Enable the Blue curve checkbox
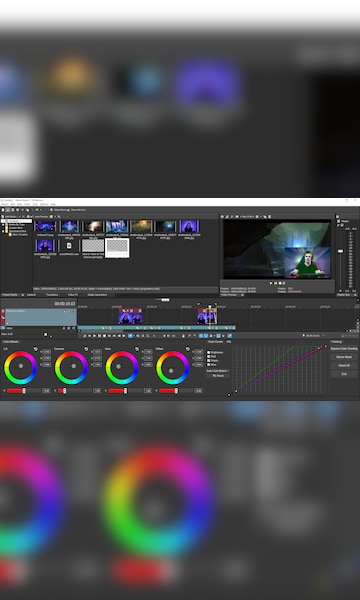360x600 pixels. [x=209, y=364]
